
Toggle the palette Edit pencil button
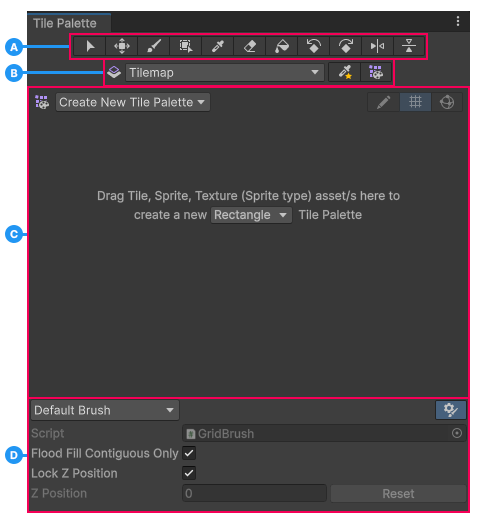pos(383,102)
